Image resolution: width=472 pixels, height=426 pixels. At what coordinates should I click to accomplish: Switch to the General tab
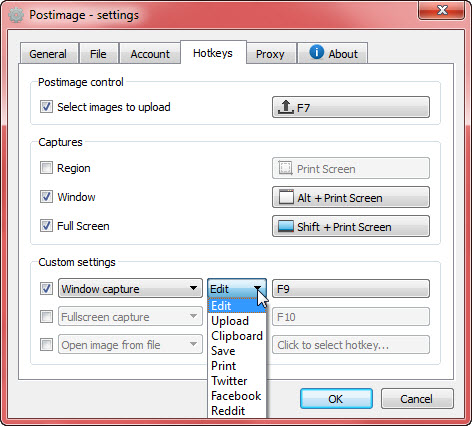48,54
